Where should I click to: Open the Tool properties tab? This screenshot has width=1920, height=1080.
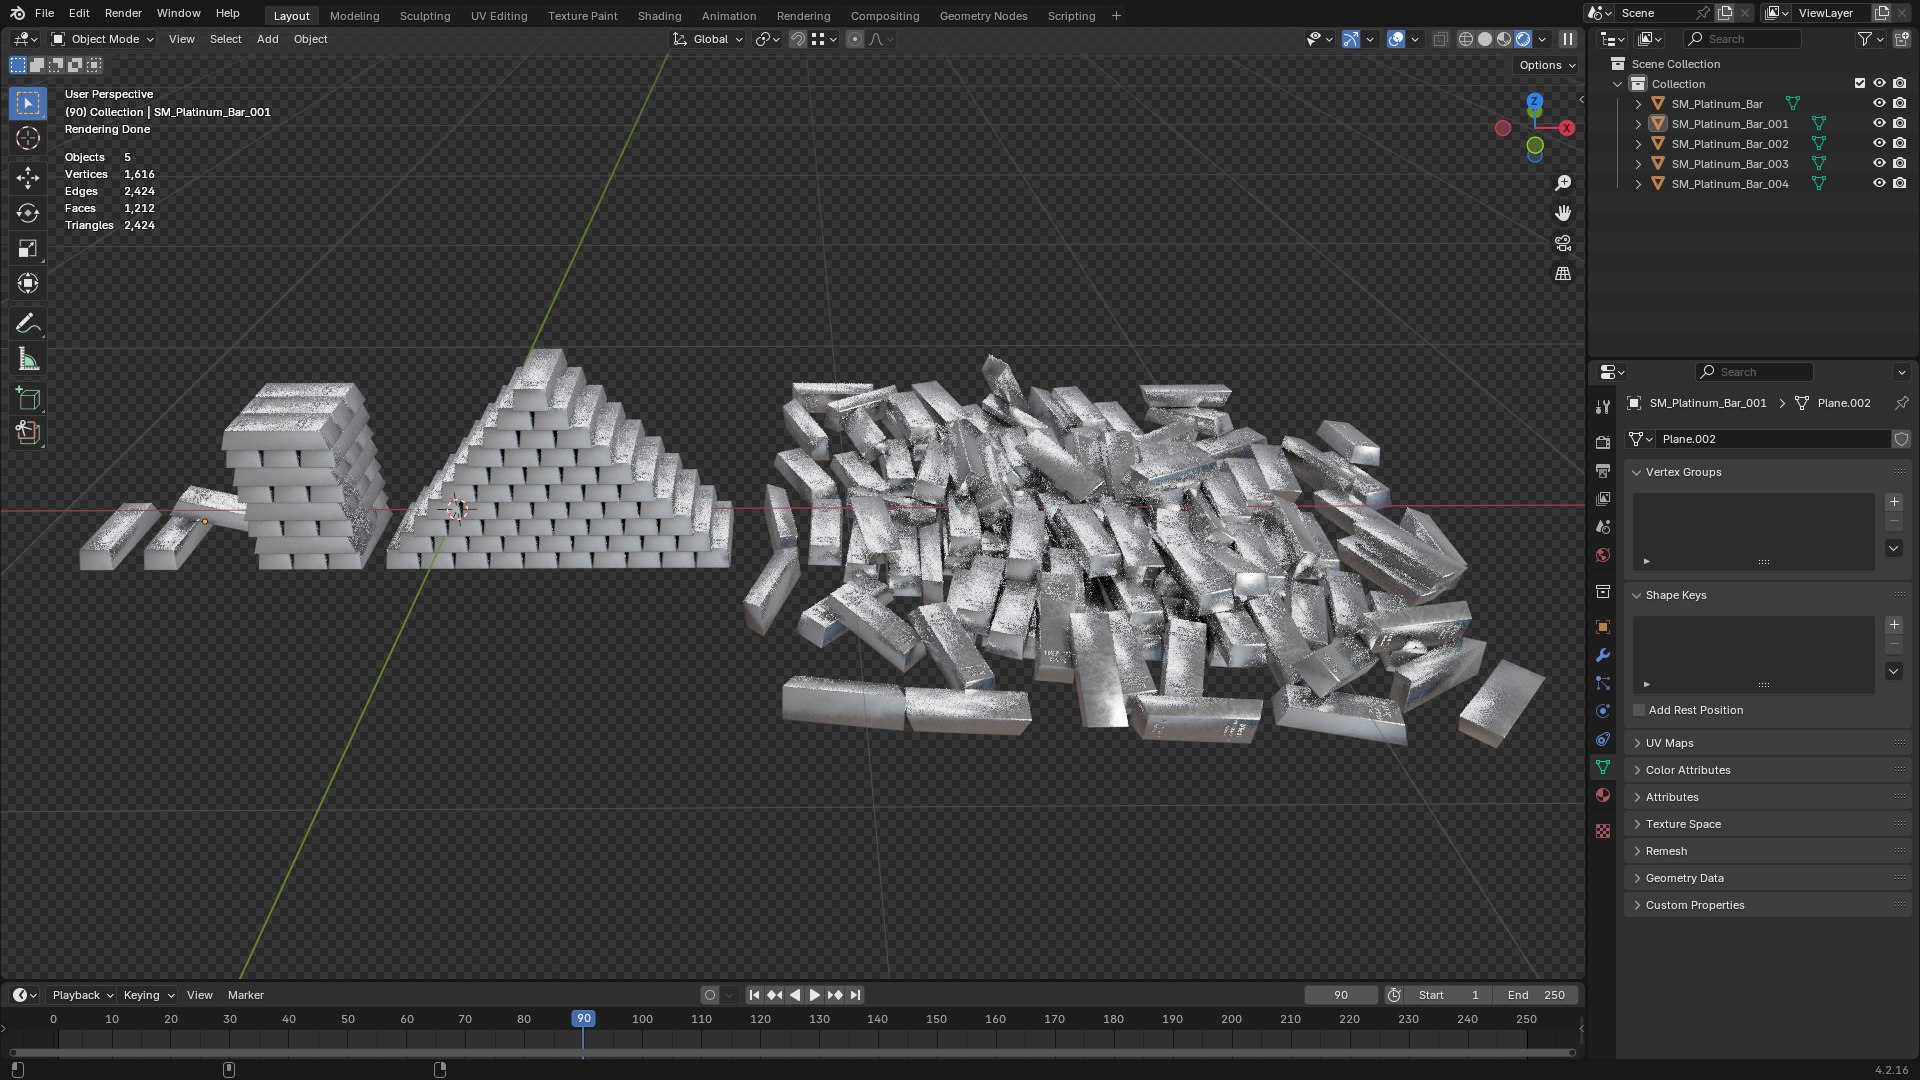point(1603,407)
